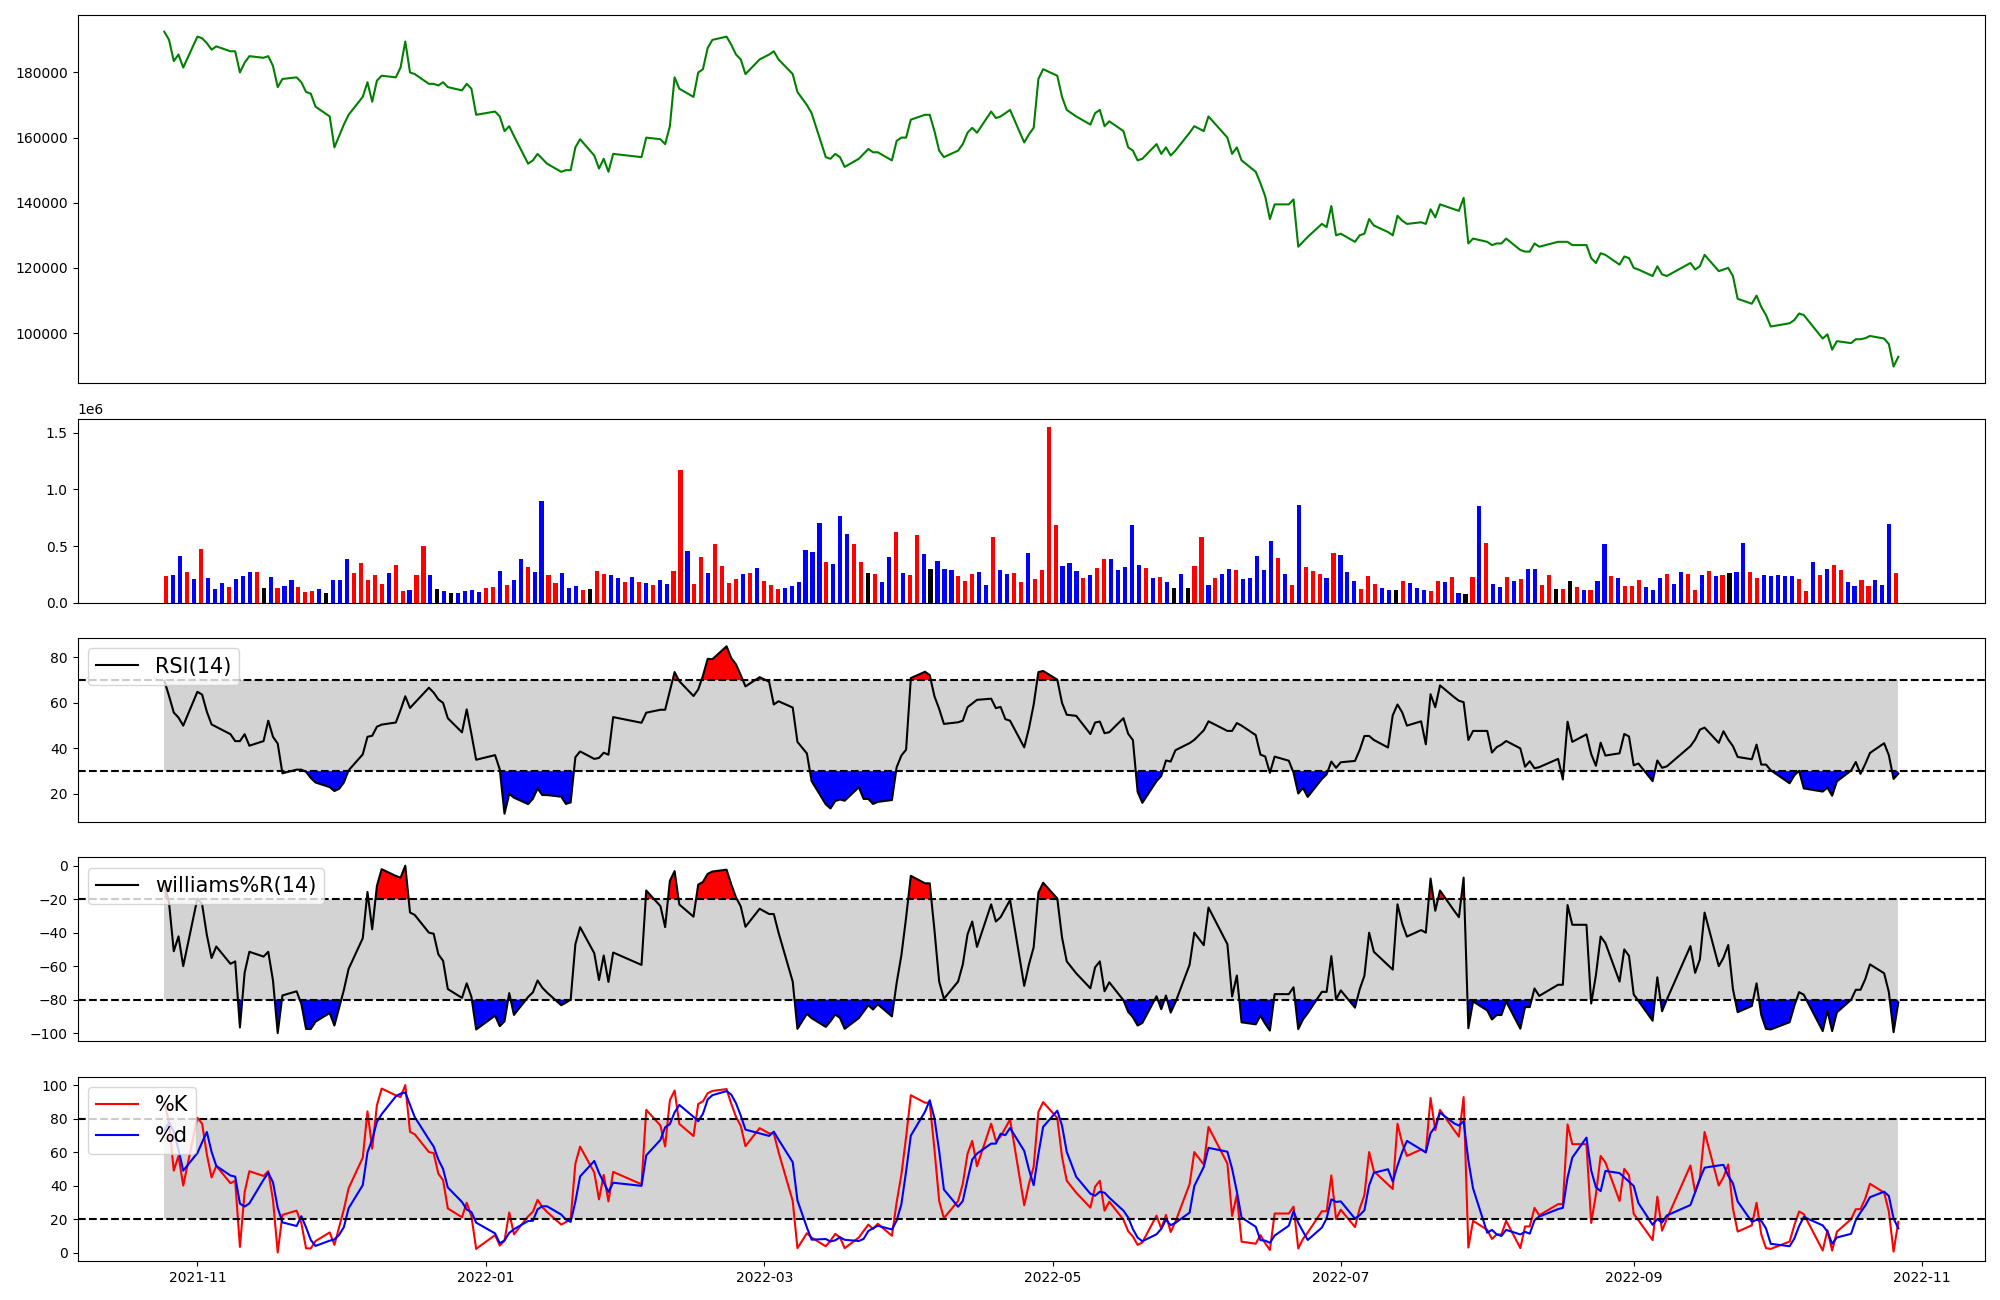Click the 1.5 volume axis tick label
The width and height of the screenshot is (2000, 1300).
[56, 433]
